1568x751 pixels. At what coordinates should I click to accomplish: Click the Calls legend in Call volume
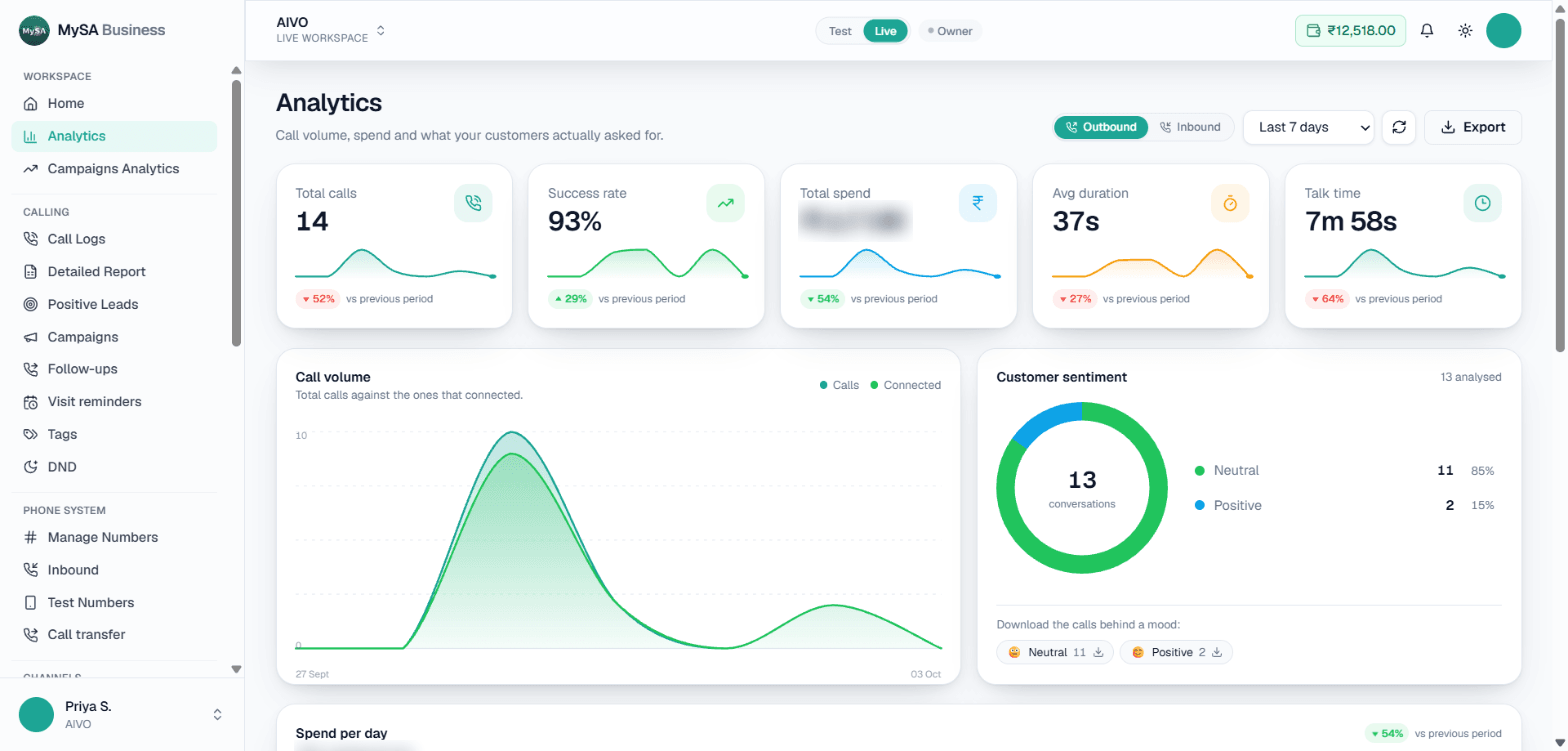[x=839, y=385]
